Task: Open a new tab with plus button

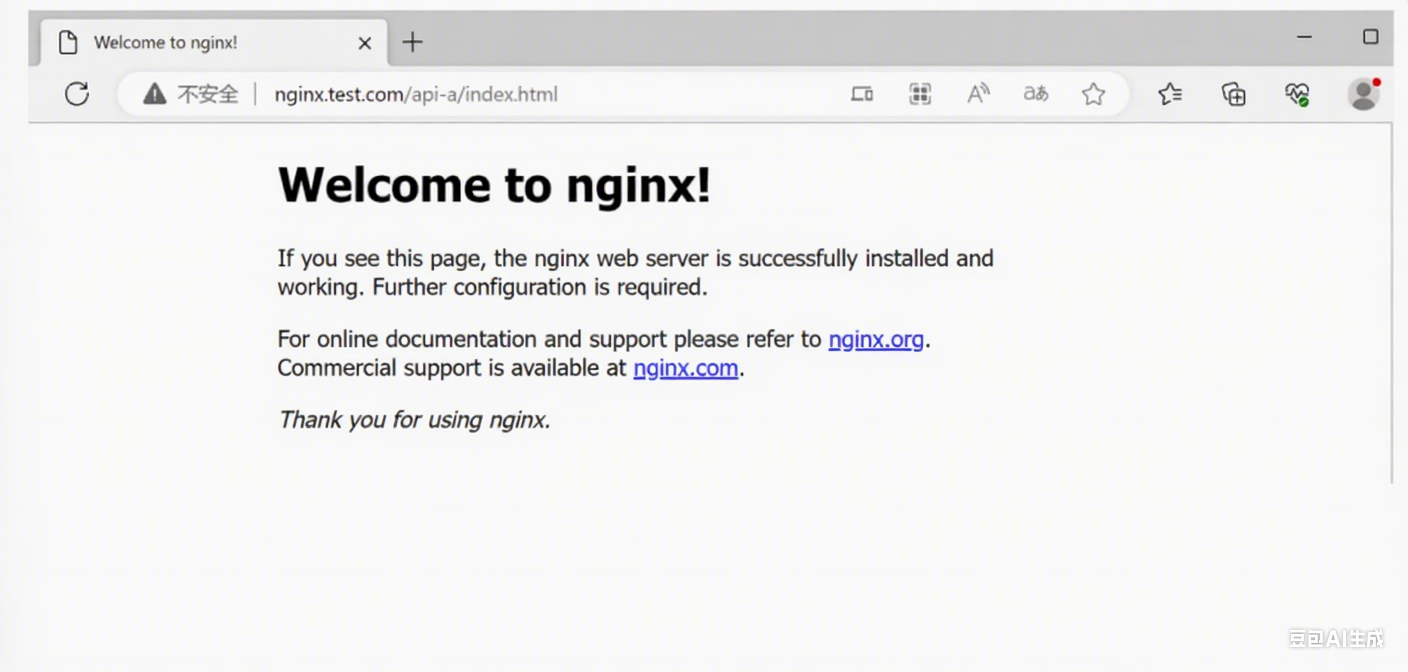Action: 412,42
